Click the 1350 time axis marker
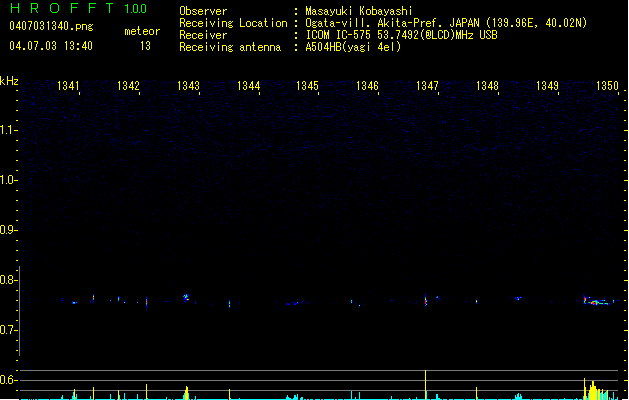The height and width of the screenshot is (400, 629). [x=607, y=86]
